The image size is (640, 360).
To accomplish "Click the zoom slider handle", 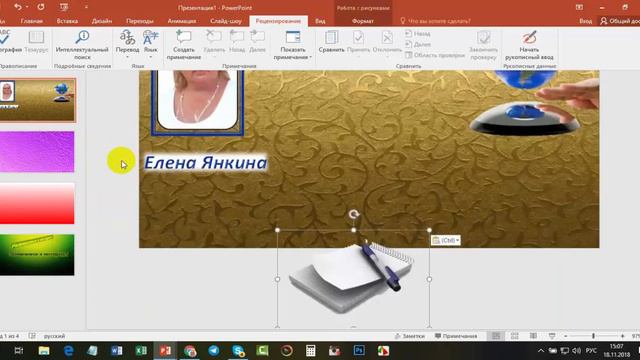I will point(593,336).
